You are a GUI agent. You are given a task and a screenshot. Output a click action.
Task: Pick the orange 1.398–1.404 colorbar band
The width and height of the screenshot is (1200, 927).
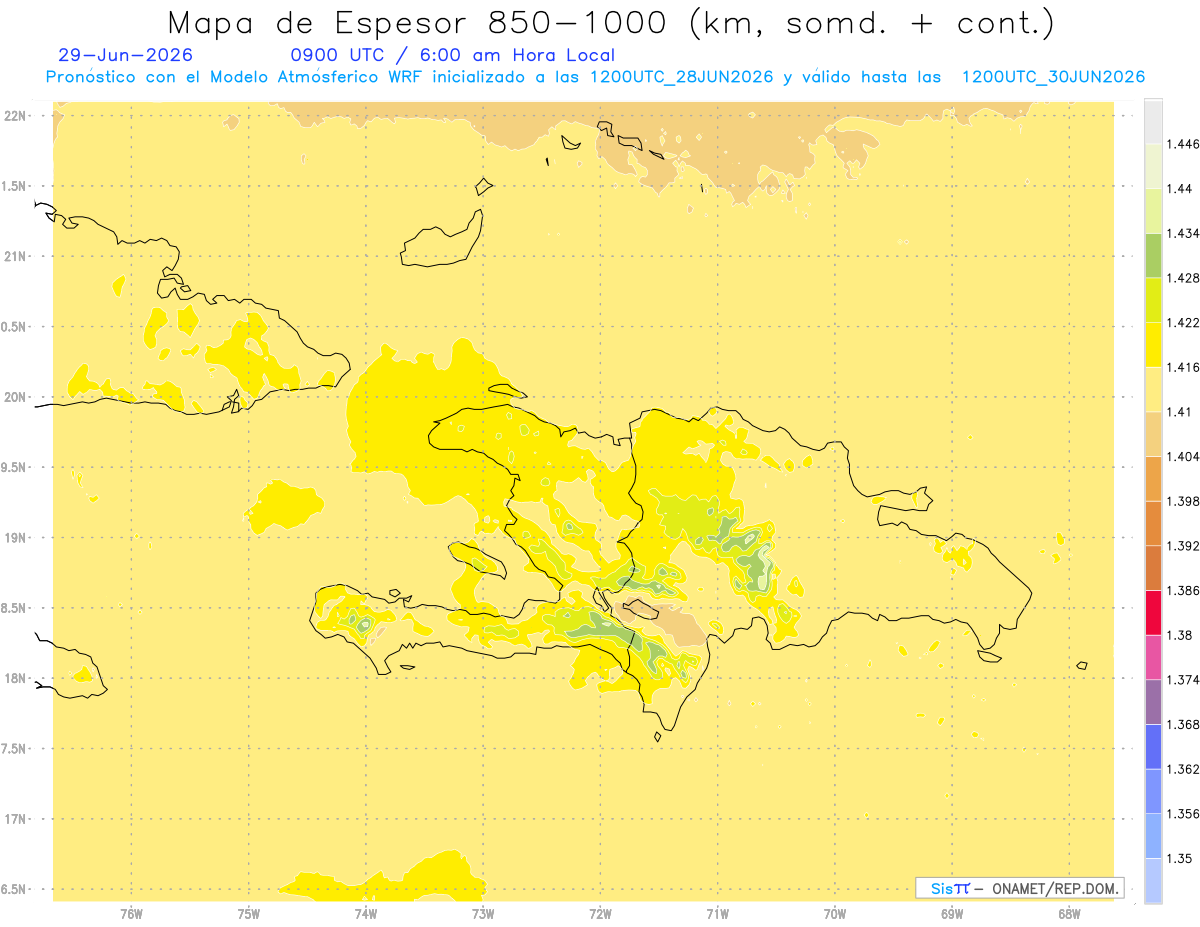tap(1153, 478)
